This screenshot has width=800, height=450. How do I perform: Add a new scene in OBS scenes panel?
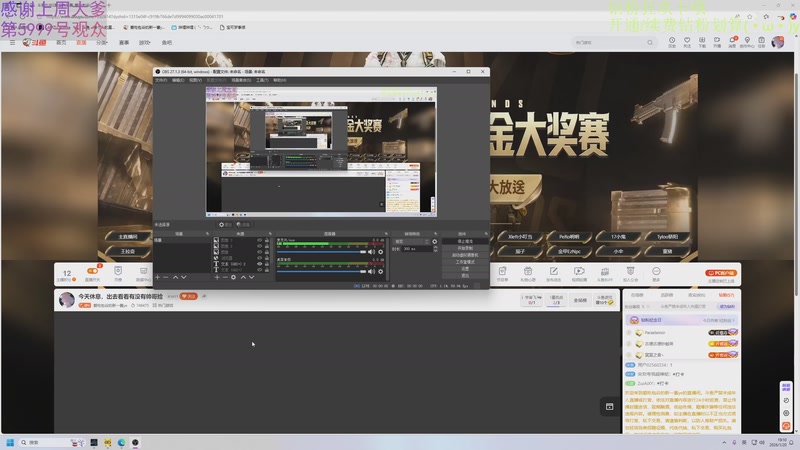[158, 277]
